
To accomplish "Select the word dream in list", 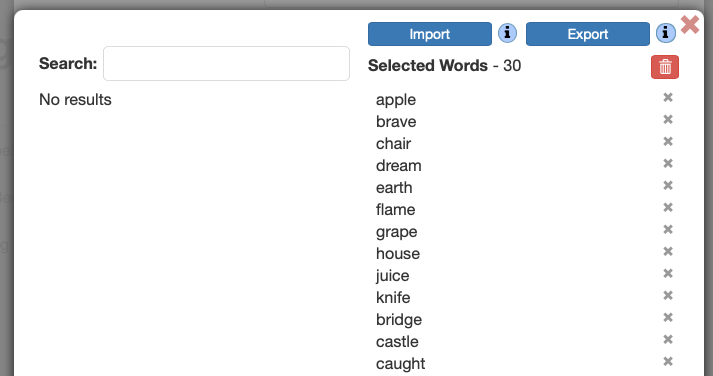I will (398, 165).
